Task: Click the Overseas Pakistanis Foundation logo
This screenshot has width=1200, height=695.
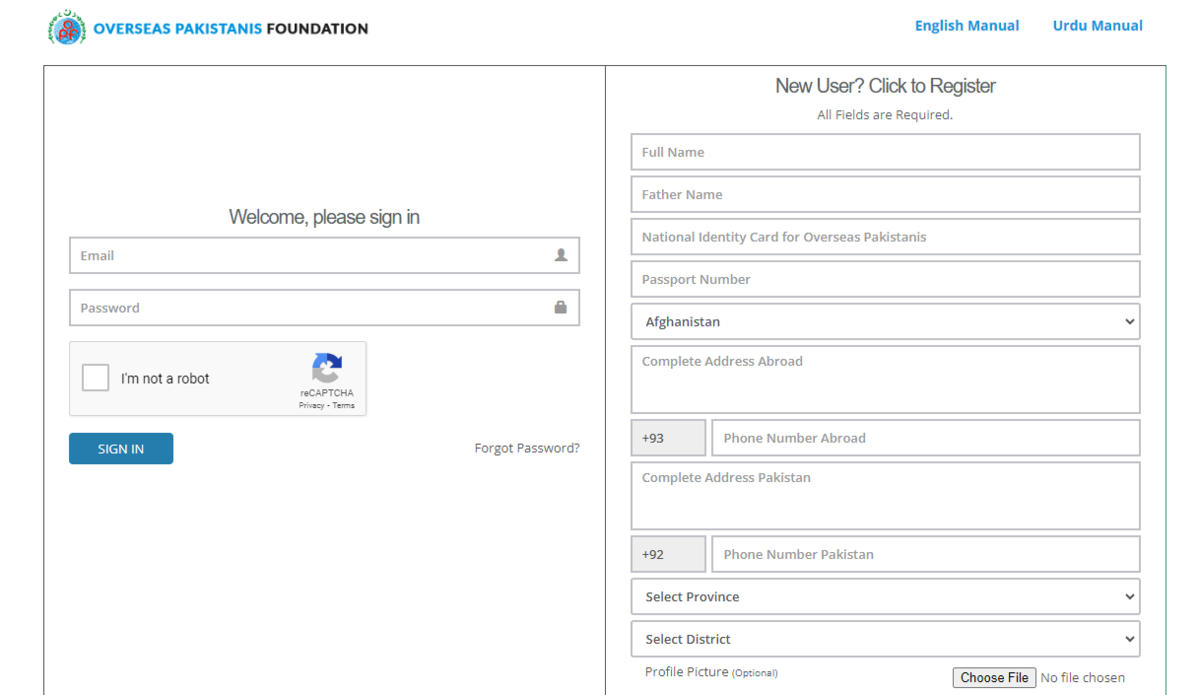Action: pos(67,28)
